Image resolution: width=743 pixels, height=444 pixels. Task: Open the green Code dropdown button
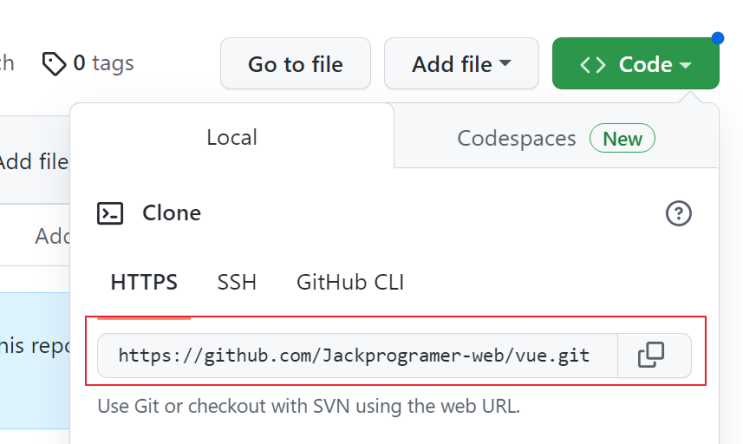tap(635, 63)
